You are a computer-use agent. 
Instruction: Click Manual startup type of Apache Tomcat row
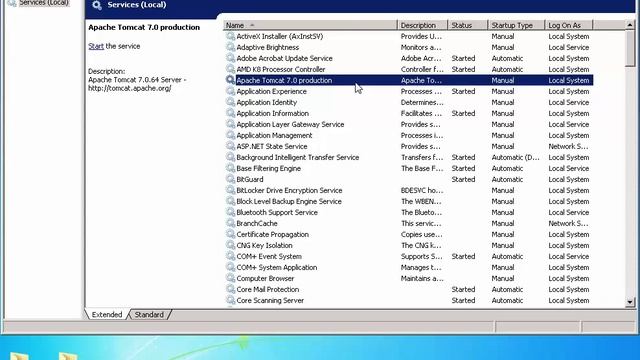[x=503, y=80]
